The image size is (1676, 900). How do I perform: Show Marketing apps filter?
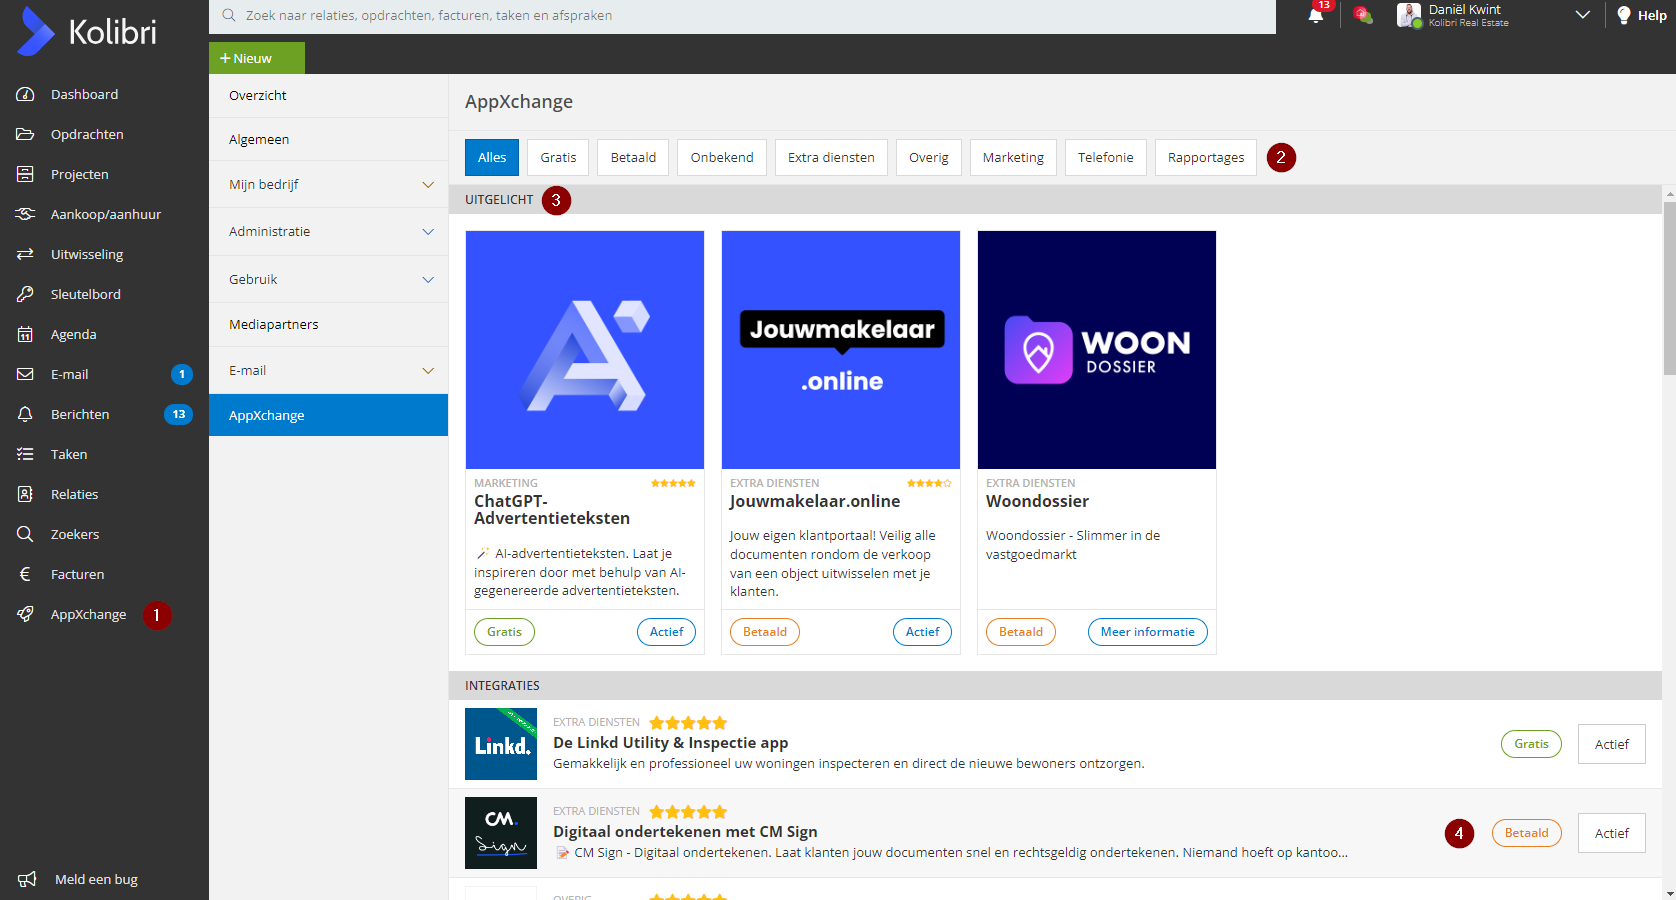click(1013, 157)
